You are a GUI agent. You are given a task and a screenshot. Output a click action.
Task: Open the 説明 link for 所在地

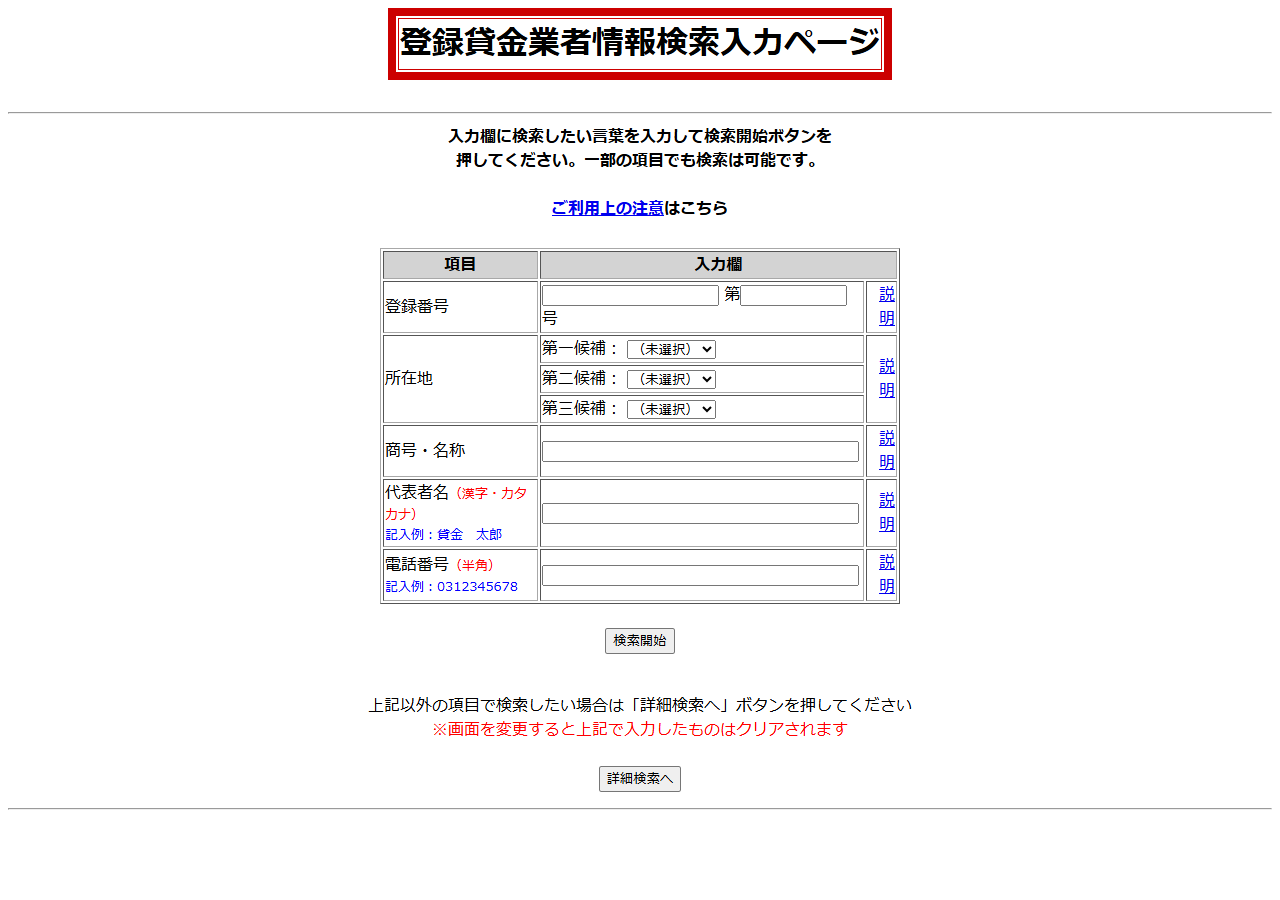click(x=887, y=378)
